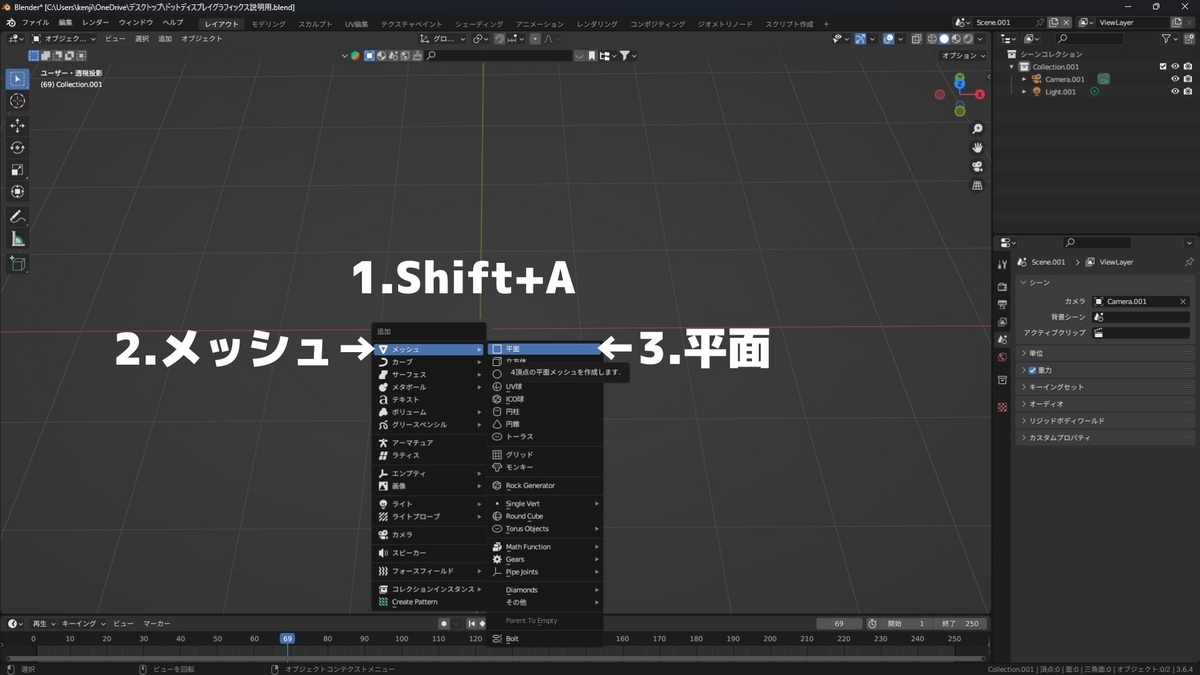The image size is (1200, 675).
Task: Click the current frame 69 field
Action: click(838, 623)
